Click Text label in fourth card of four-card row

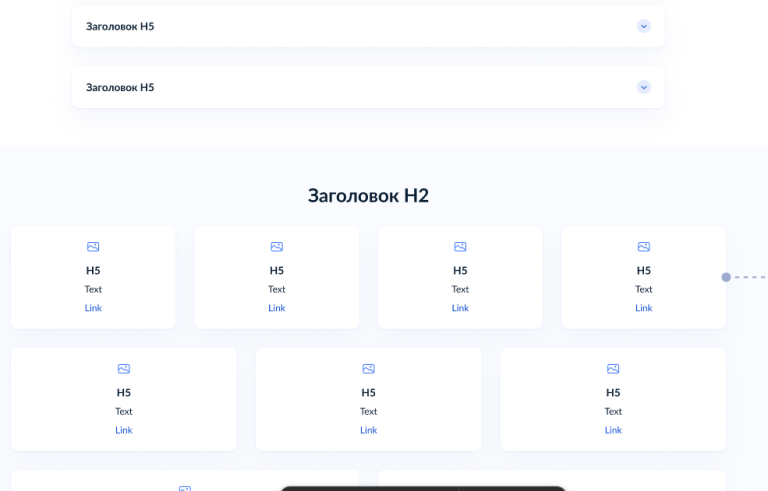click(644, 289)
